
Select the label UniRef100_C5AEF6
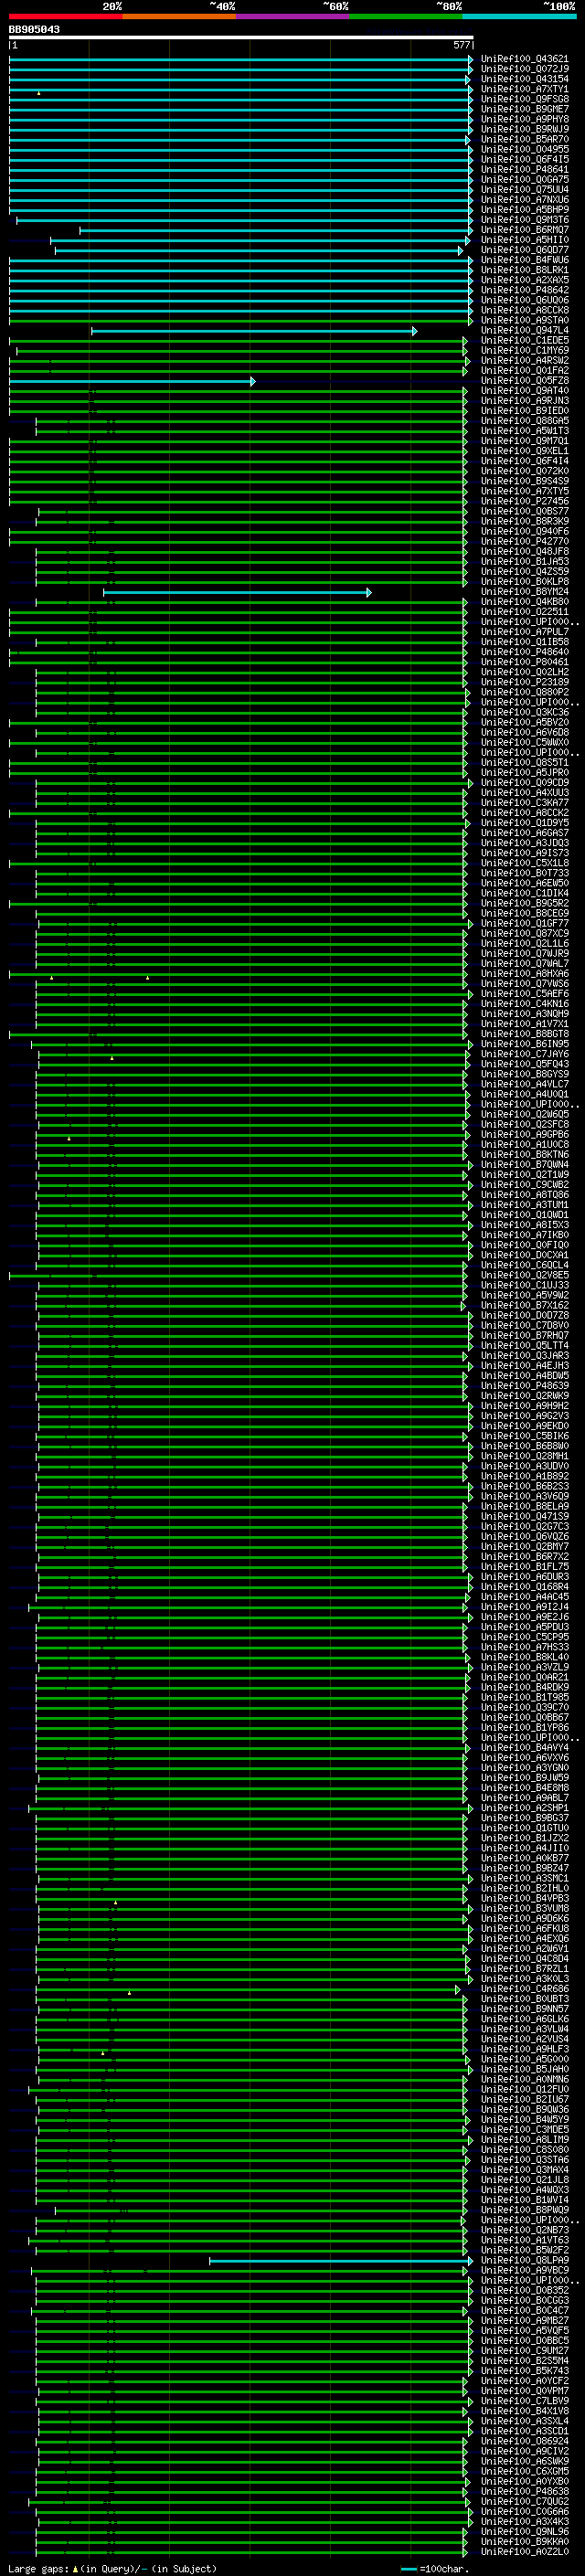[524, 994]
